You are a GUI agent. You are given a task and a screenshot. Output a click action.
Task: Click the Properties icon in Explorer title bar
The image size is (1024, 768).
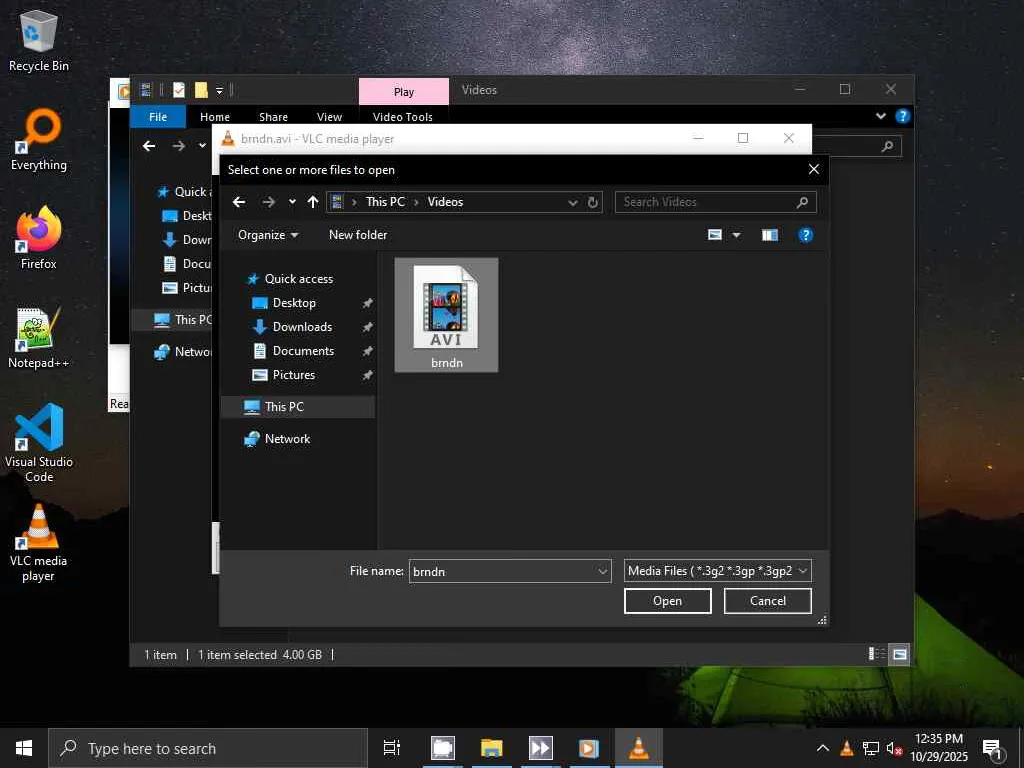(x=179, y=90)
